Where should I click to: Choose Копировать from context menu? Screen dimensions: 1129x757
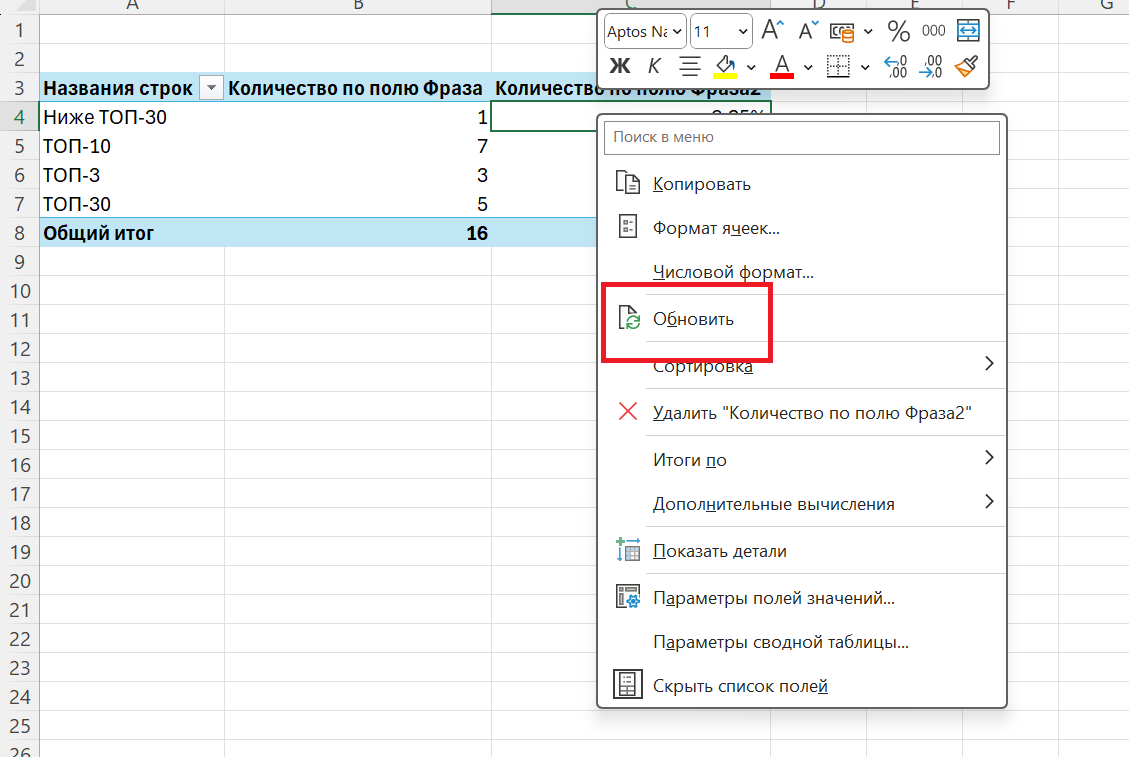point(801,184)
